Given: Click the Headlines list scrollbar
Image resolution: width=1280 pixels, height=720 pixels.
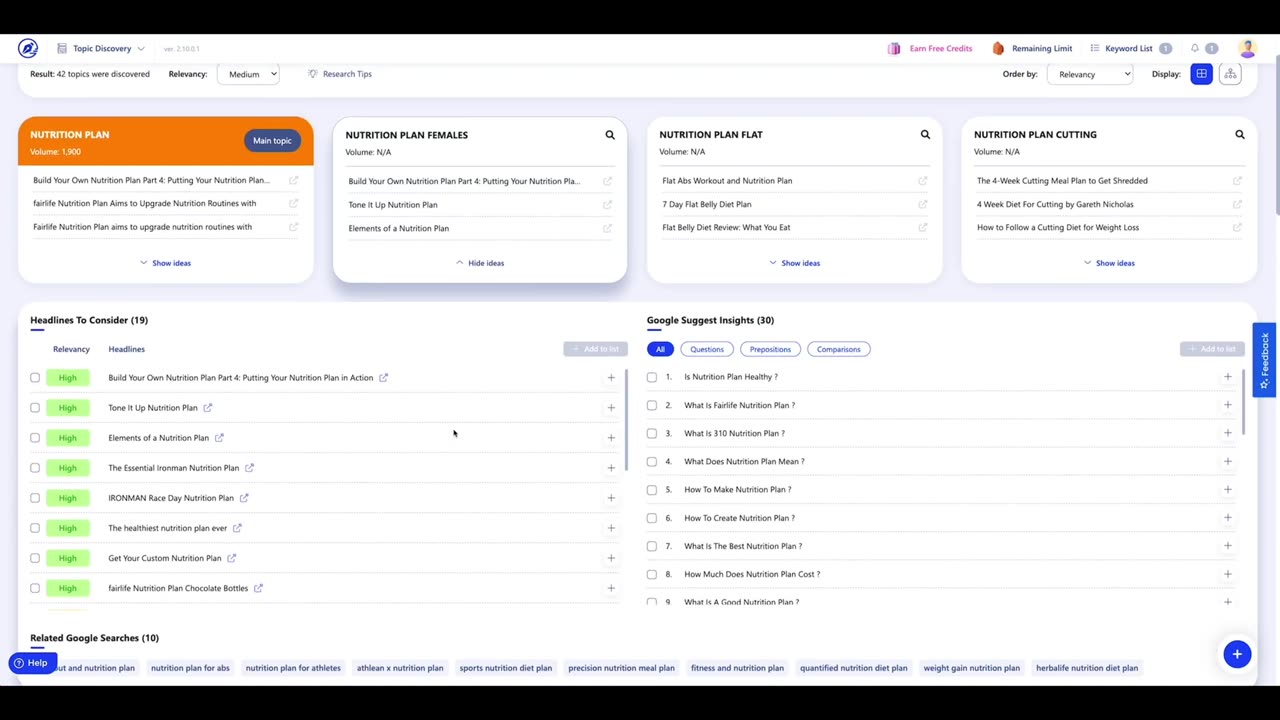Looking at the screenshot, I should (x=626, y=420).
